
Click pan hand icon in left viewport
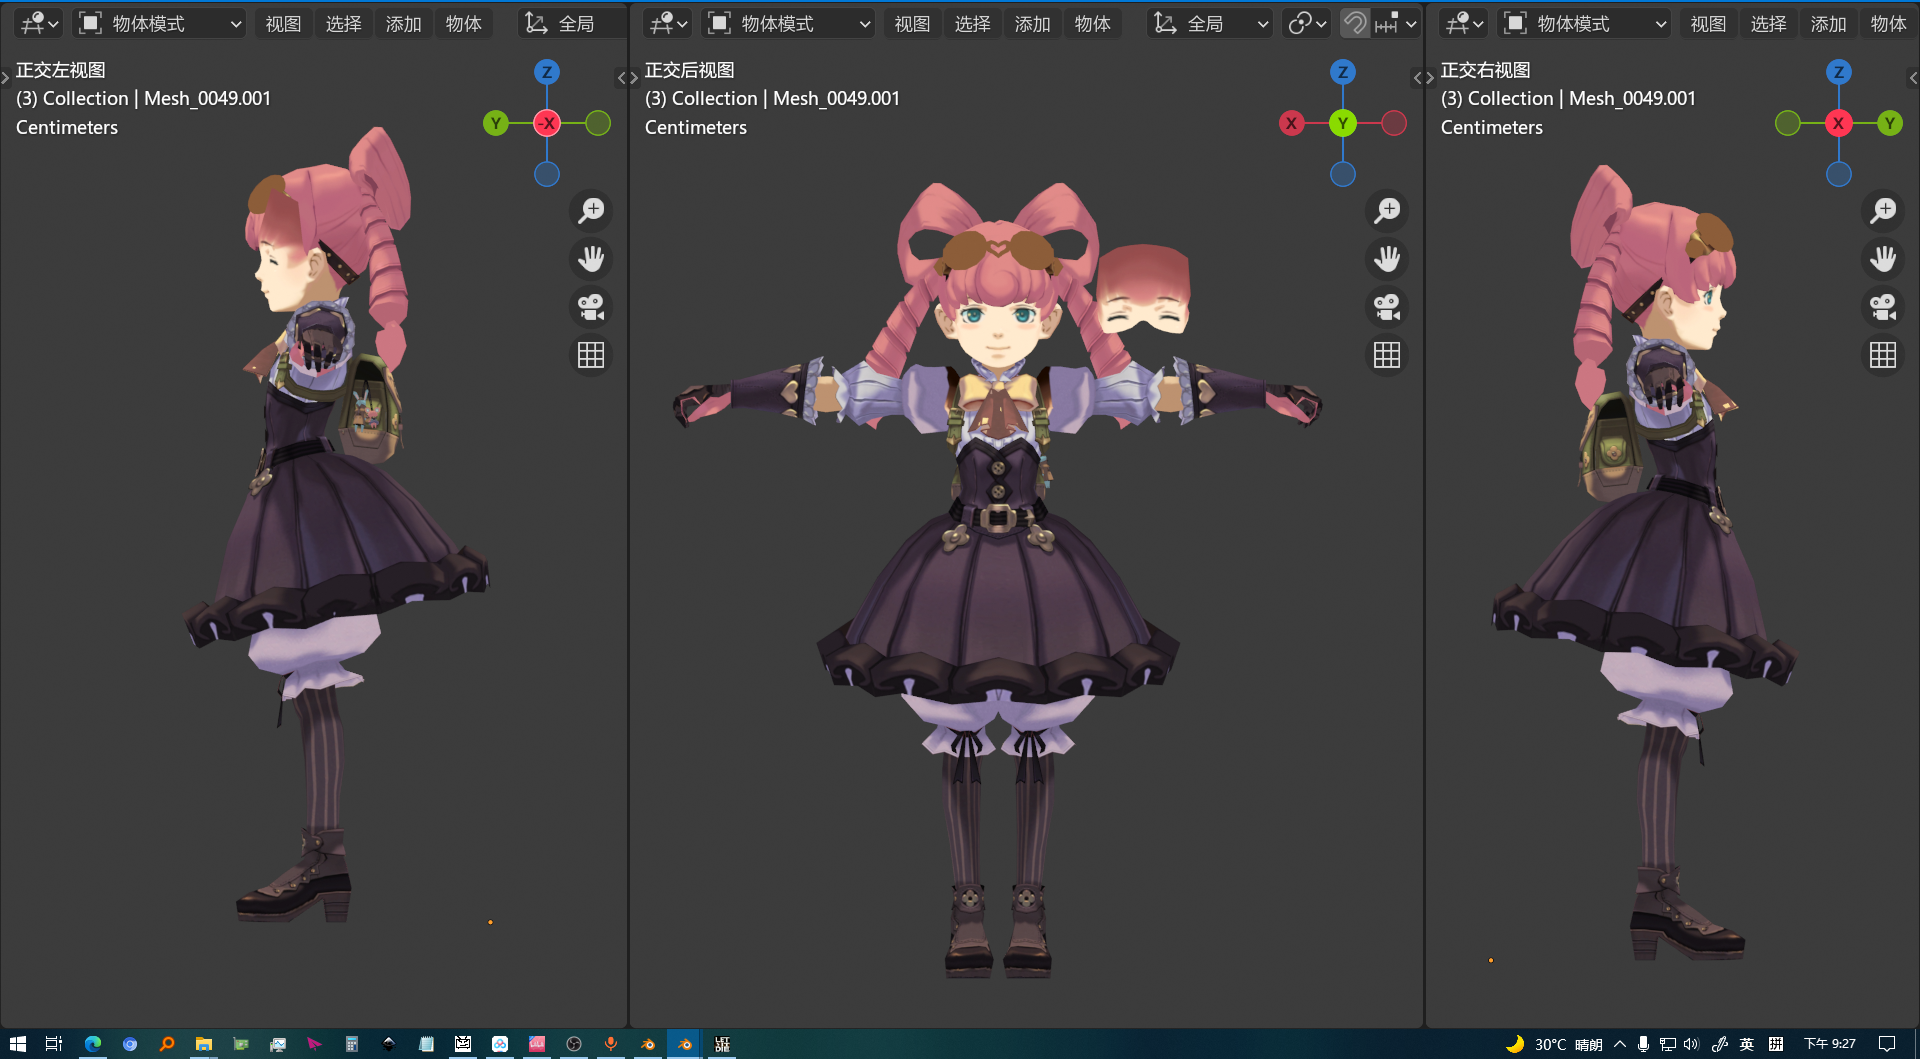point(591,258)
